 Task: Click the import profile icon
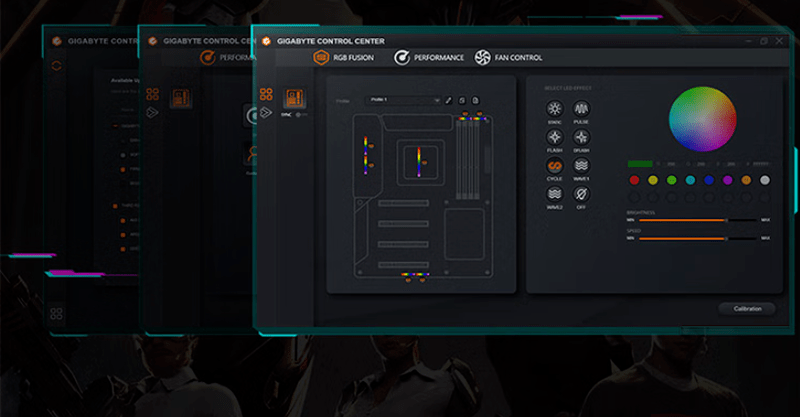[462, 101]
